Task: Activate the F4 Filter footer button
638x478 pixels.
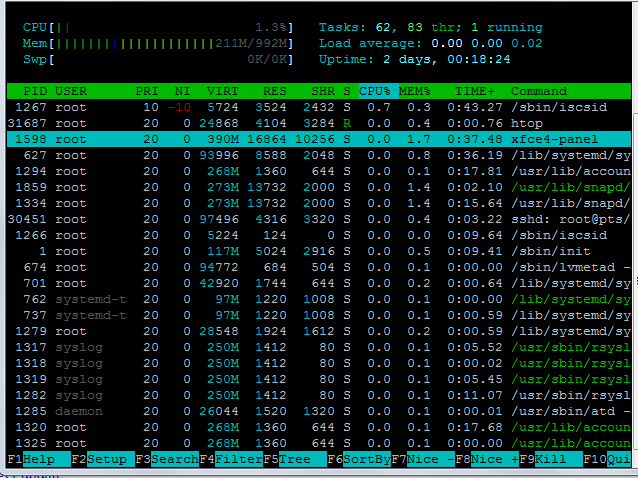Action: pos(231,459)
